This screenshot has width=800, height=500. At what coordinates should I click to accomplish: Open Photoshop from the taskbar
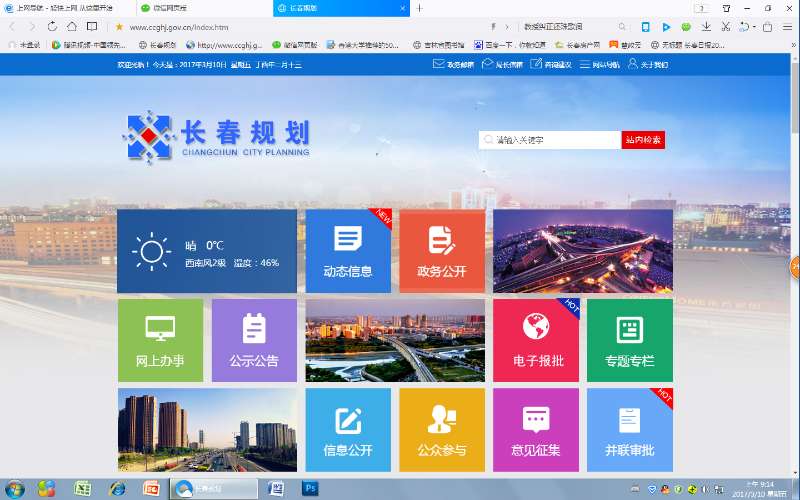pos(310,489)
